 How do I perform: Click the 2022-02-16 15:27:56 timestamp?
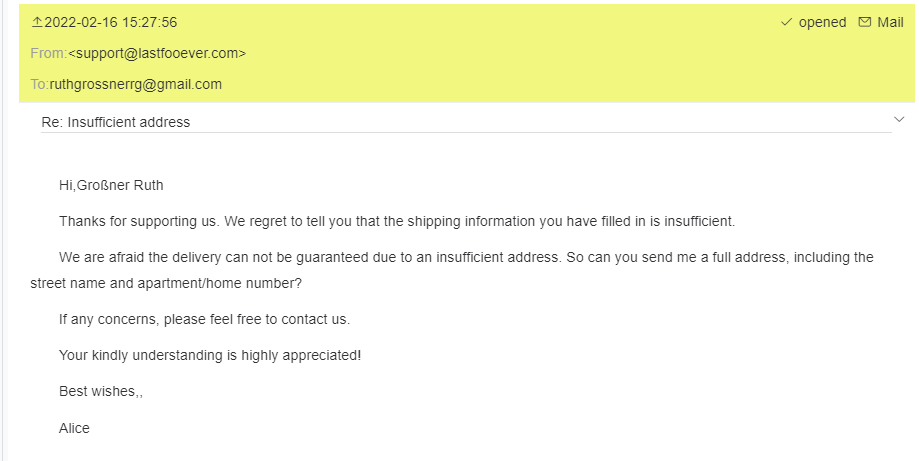(111, 22)
